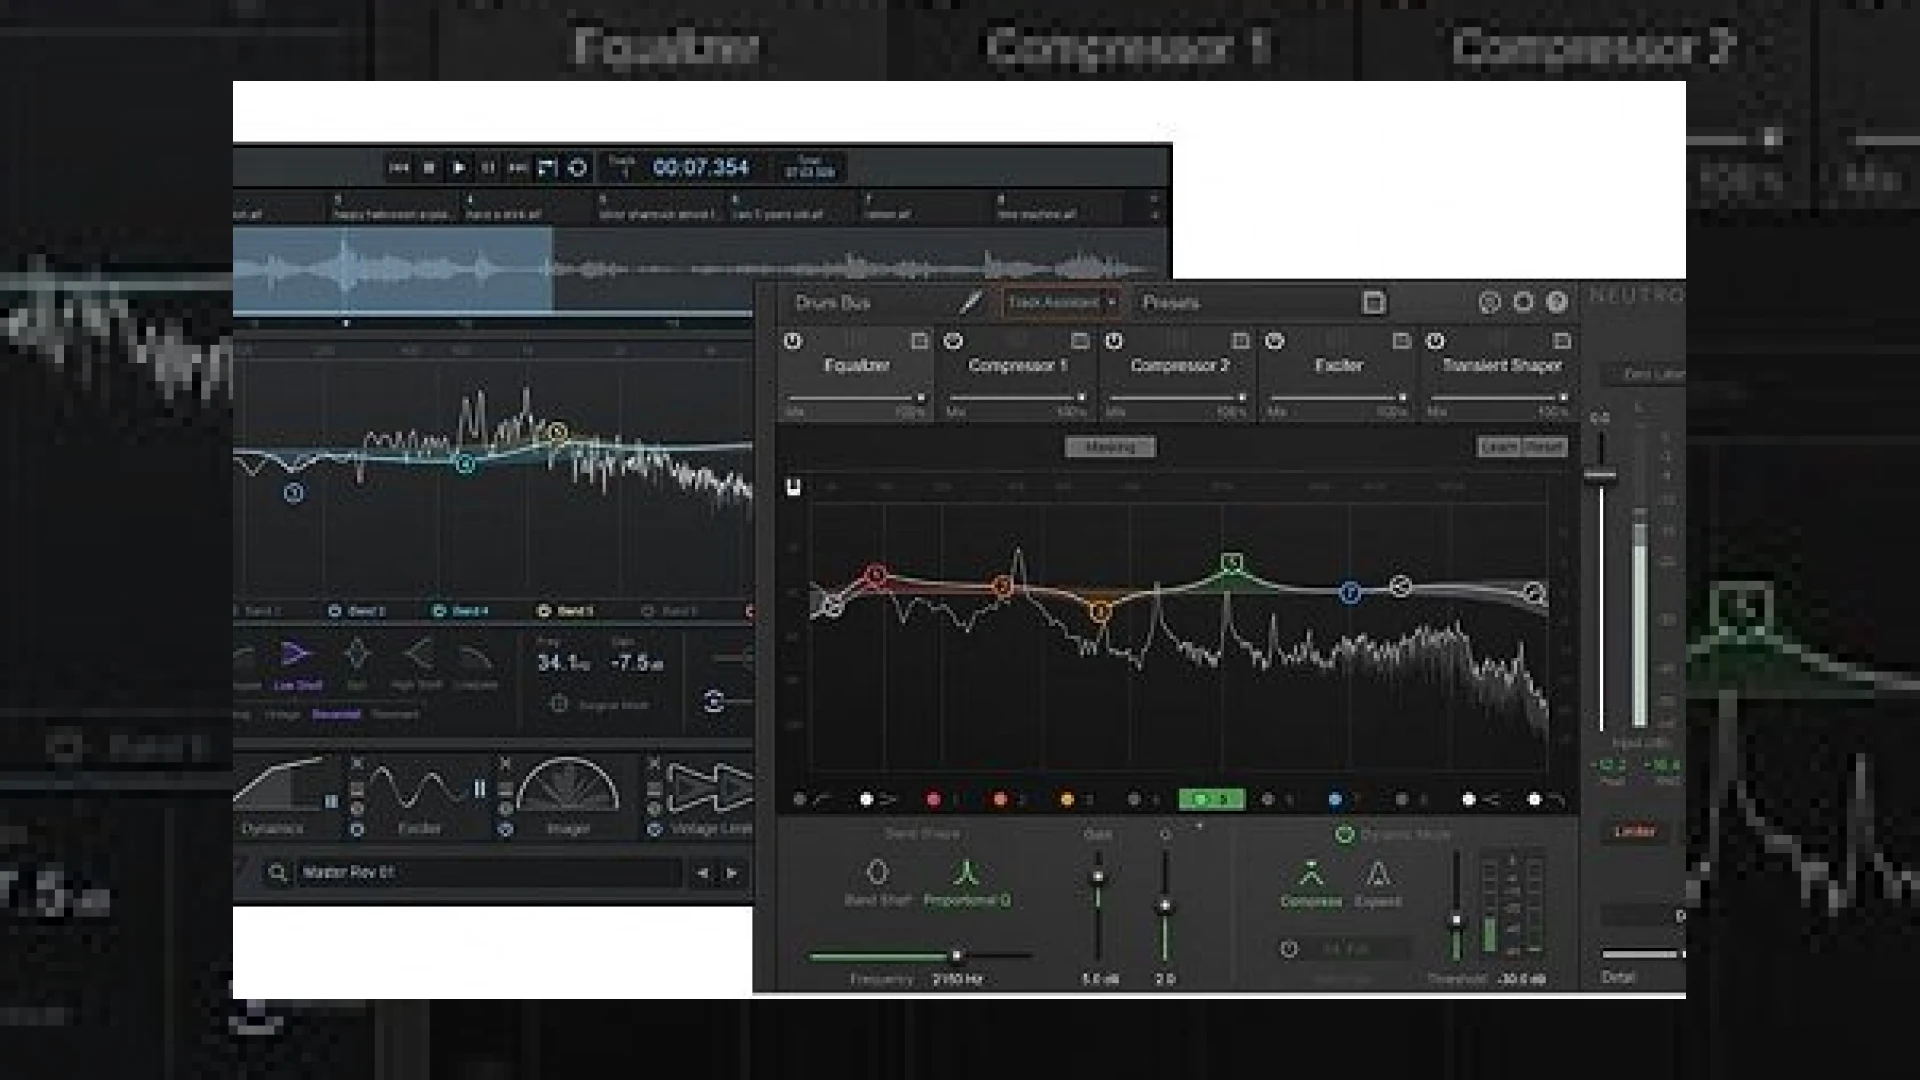1920x1080 pixels.
Task: Adjust the Compressor 1 Mix slider
Action: (1016, 398)
